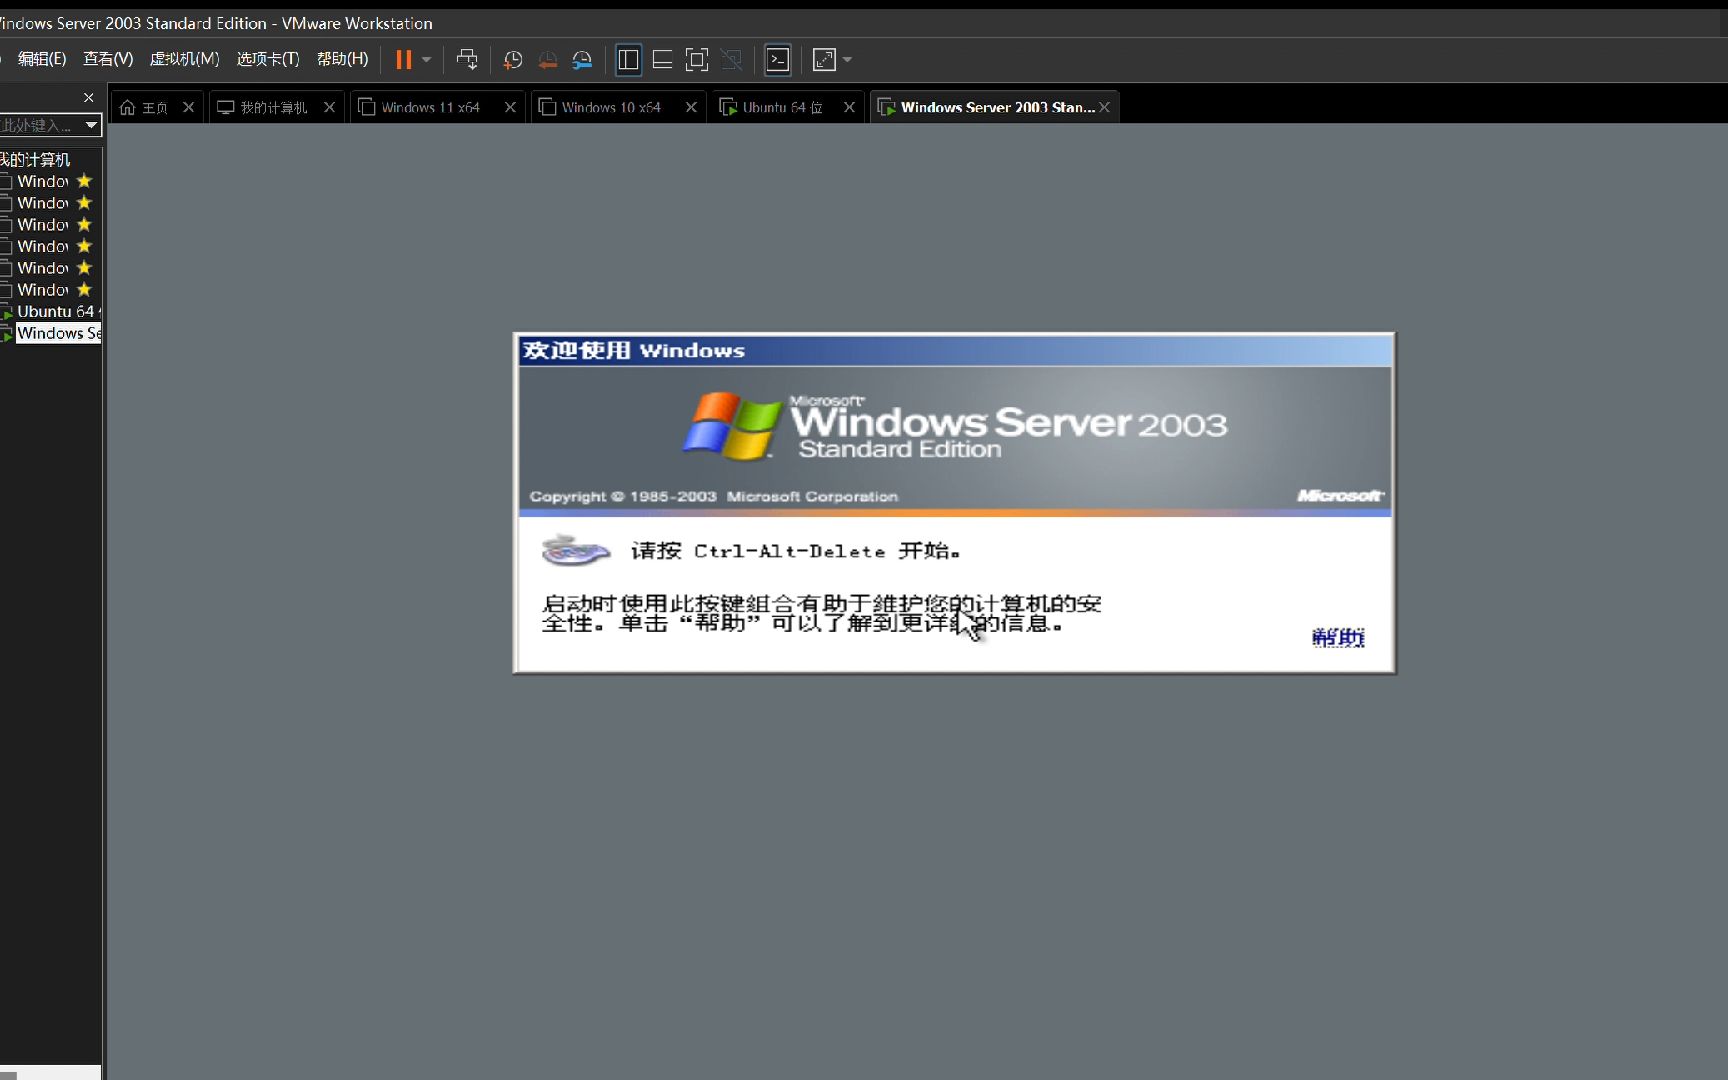Close the Windows Server 2003 tab
This screenshot has height=1080, width=1728.
[1105, 107]
